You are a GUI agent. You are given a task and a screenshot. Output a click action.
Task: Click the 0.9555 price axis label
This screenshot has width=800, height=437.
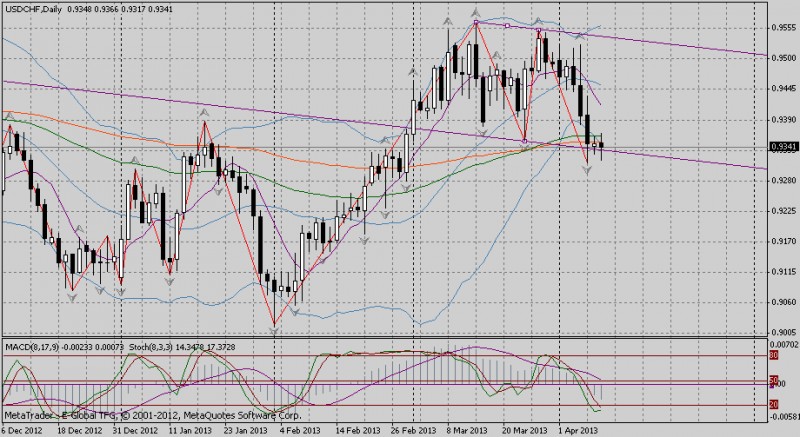(783, 29)
